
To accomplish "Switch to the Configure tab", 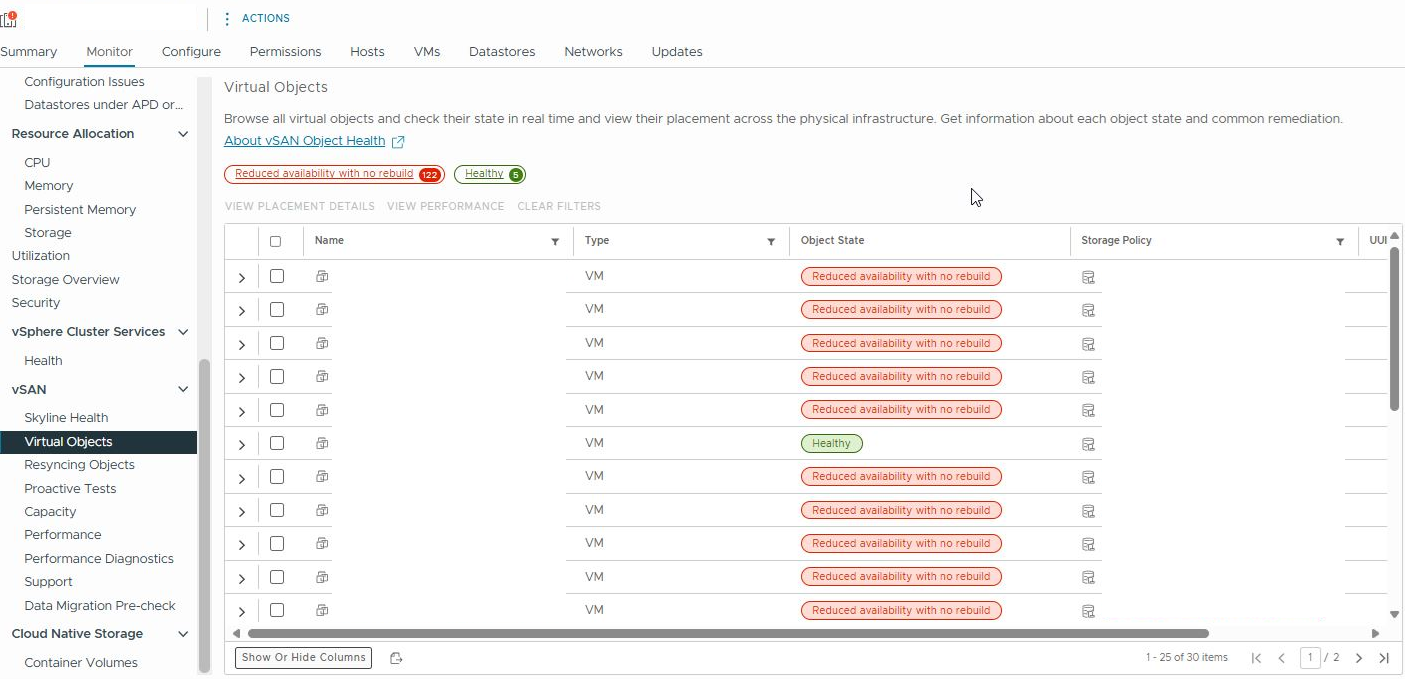I will click(x=191, y=52).
